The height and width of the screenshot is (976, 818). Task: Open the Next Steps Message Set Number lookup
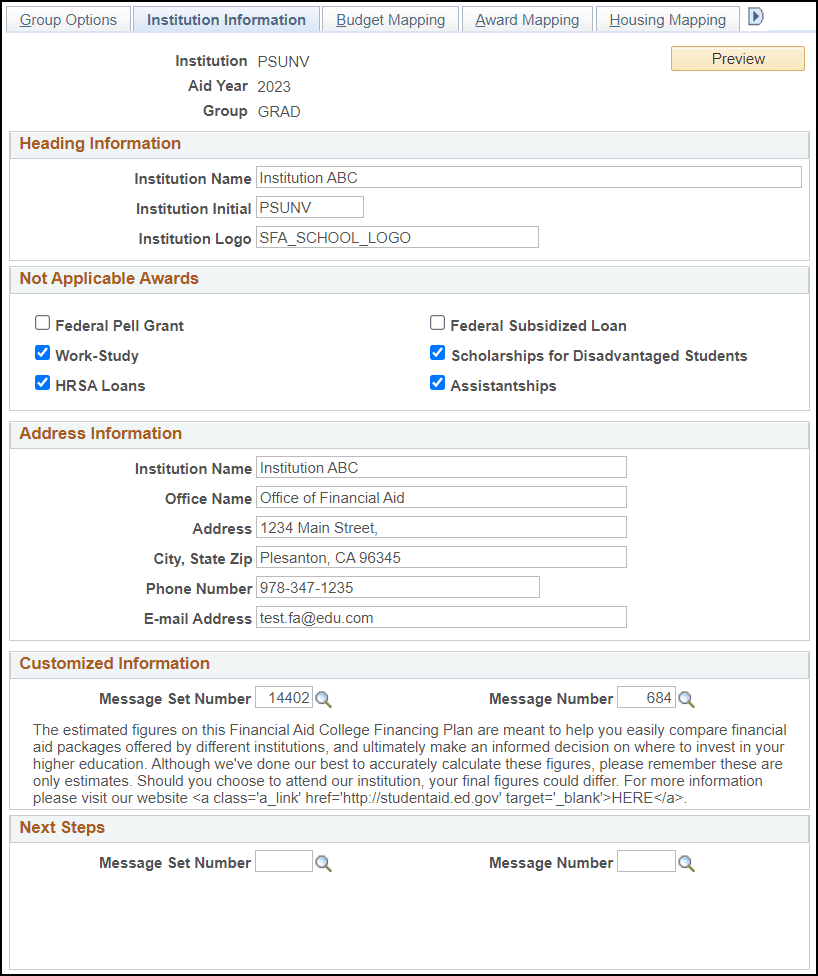coord(323,862)
